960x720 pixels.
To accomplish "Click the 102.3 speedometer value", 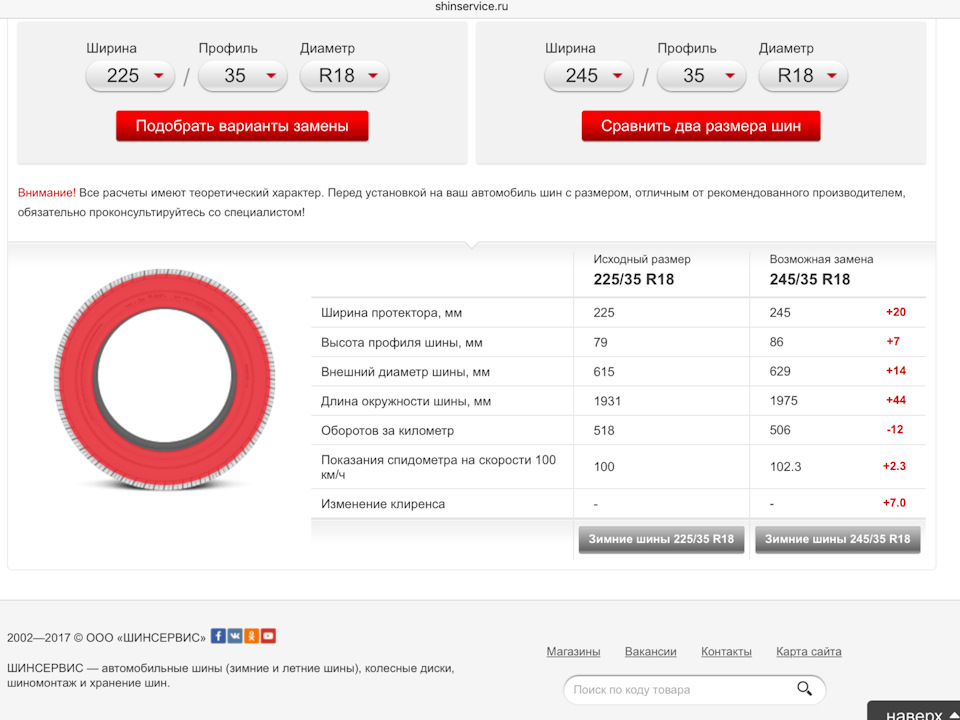I will pyautogui.click(x=786, y=467).
